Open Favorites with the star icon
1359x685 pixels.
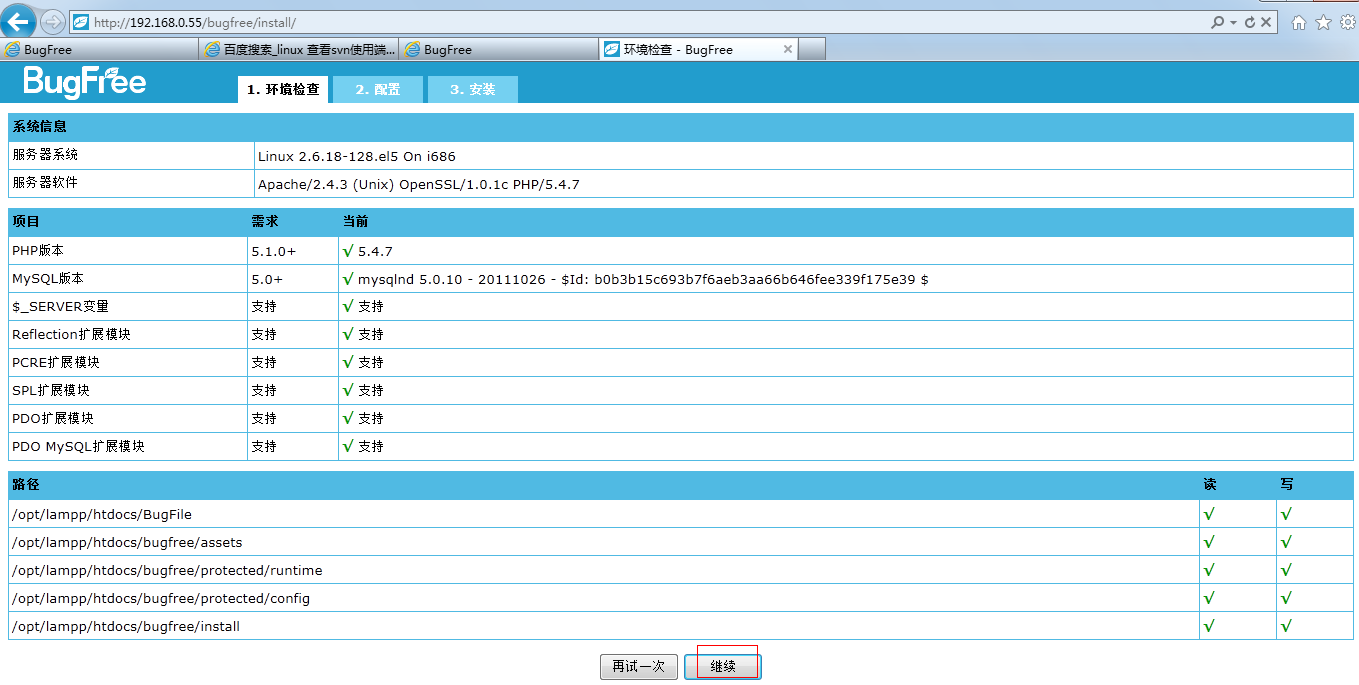(x=1323, y=22)
